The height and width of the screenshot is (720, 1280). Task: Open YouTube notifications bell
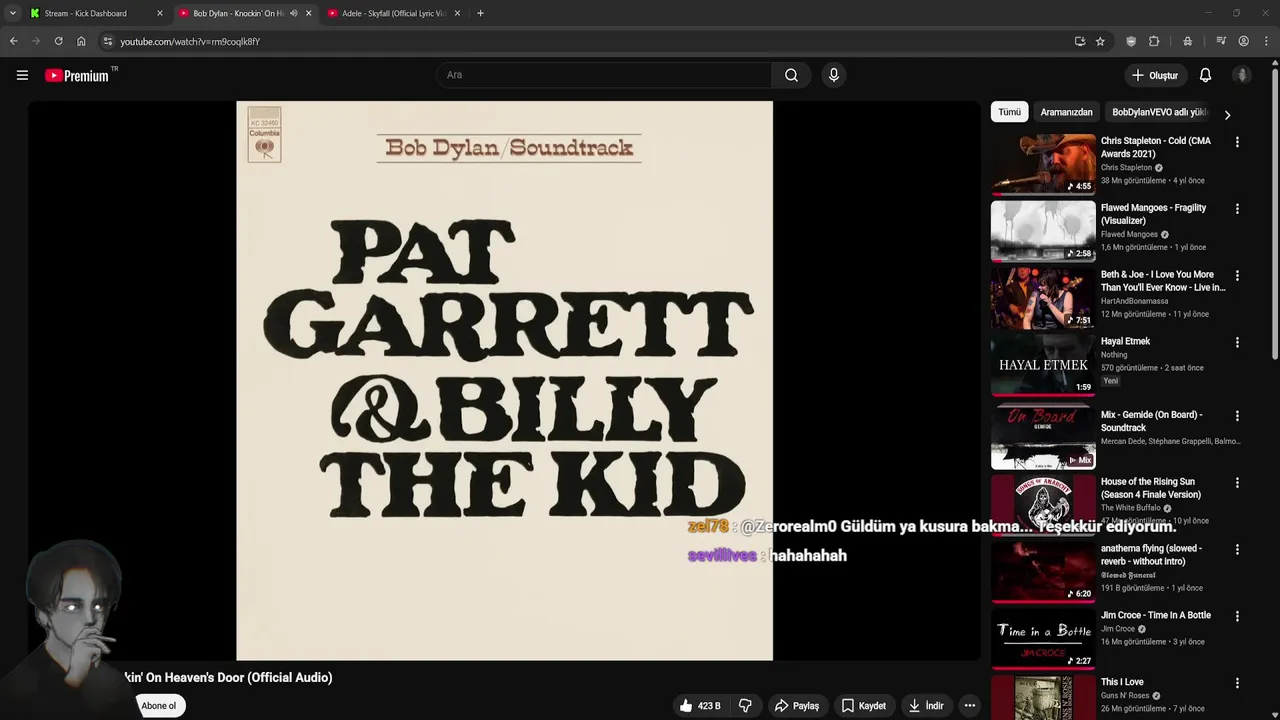(x=1205, y=75)
